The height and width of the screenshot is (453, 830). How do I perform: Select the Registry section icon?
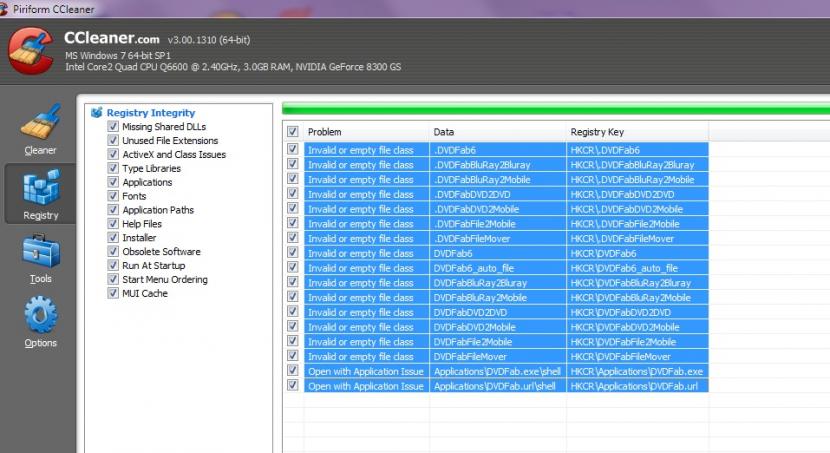(41, 187)
